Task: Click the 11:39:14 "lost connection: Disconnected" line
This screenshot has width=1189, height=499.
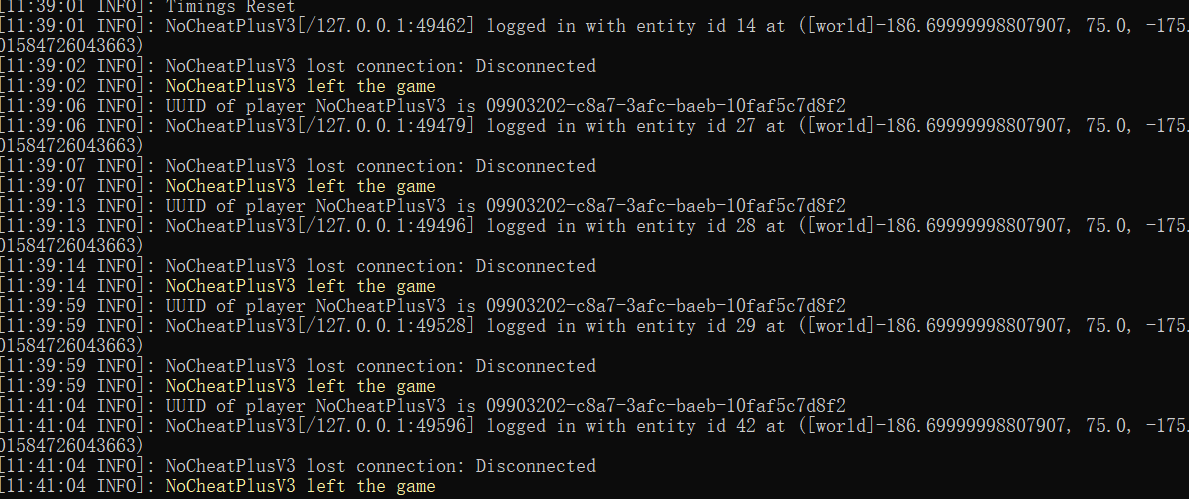Action: coord(380,266)
